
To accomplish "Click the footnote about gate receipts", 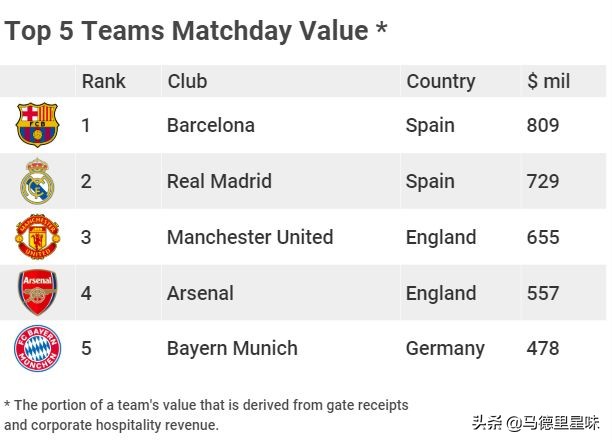I will [206, 415].
